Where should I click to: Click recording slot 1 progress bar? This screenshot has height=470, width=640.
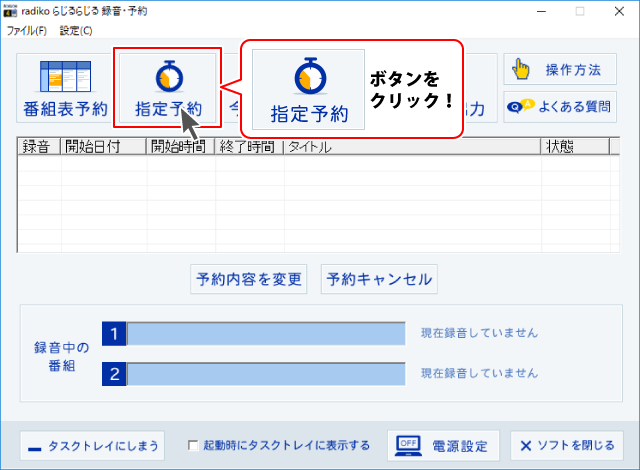coord(266,334)
